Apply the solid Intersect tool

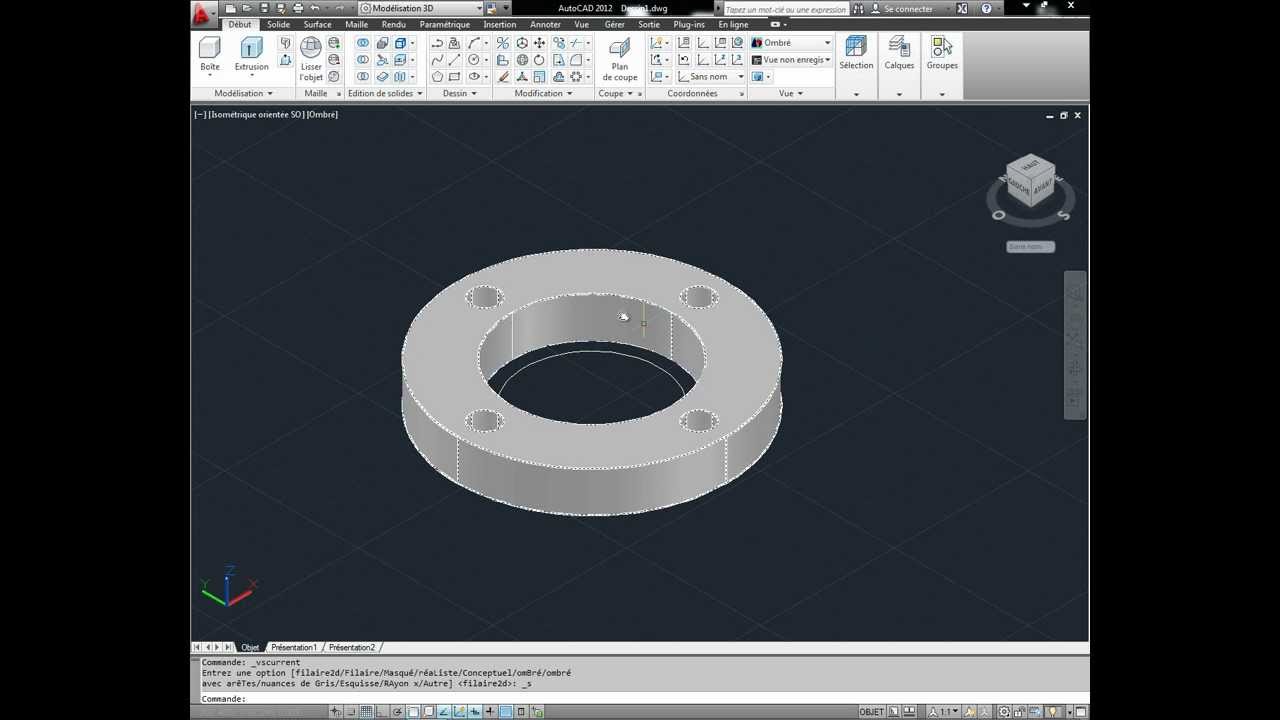363,77
